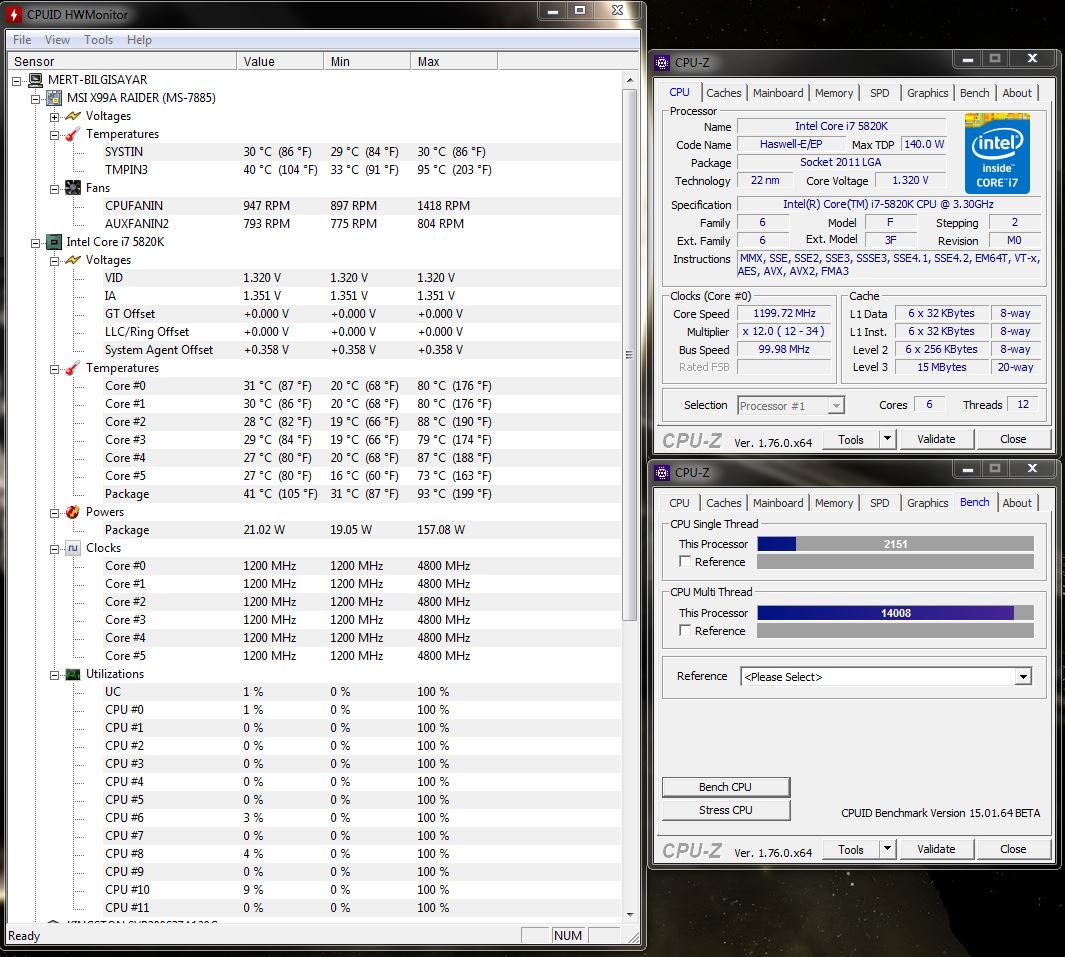This screenshot has height=957, width=1065.
Task: Click the Bench CPU button
Action: [x=725, y=787]
